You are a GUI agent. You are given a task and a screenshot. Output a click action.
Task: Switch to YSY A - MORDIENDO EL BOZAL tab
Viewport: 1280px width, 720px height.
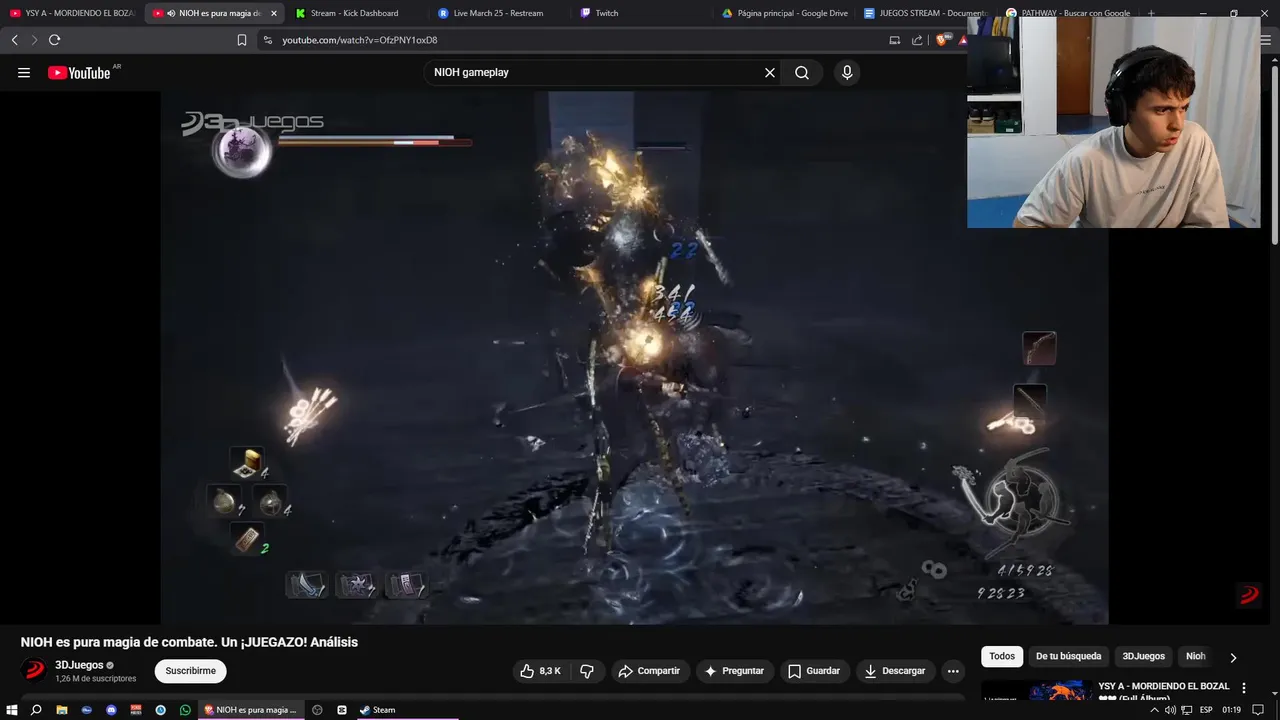[x=72, y=13]
